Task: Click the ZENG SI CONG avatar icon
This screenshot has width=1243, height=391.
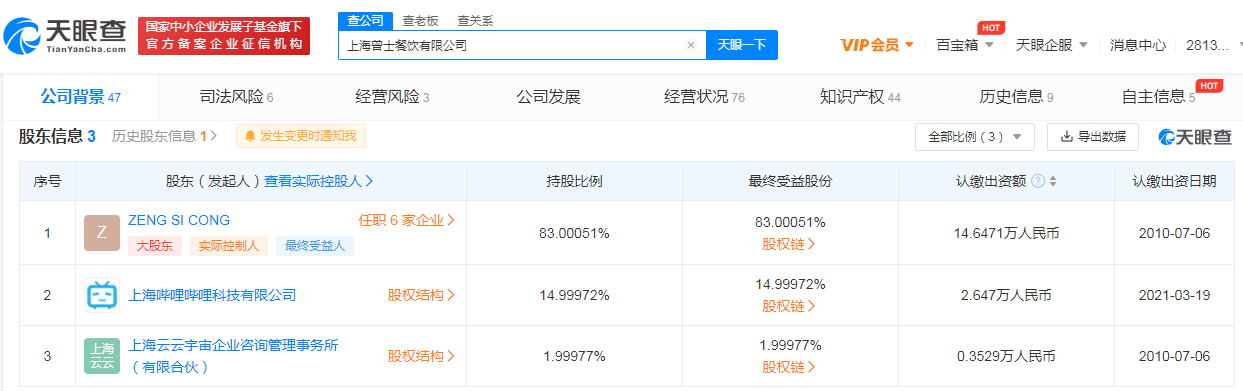Action: tap(102, 233)
